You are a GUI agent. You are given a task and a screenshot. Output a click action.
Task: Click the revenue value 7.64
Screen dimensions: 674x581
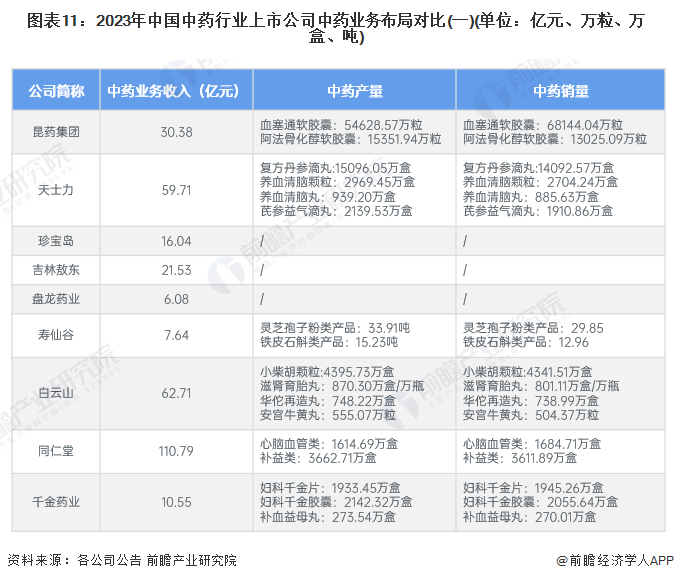coord(176,335)
